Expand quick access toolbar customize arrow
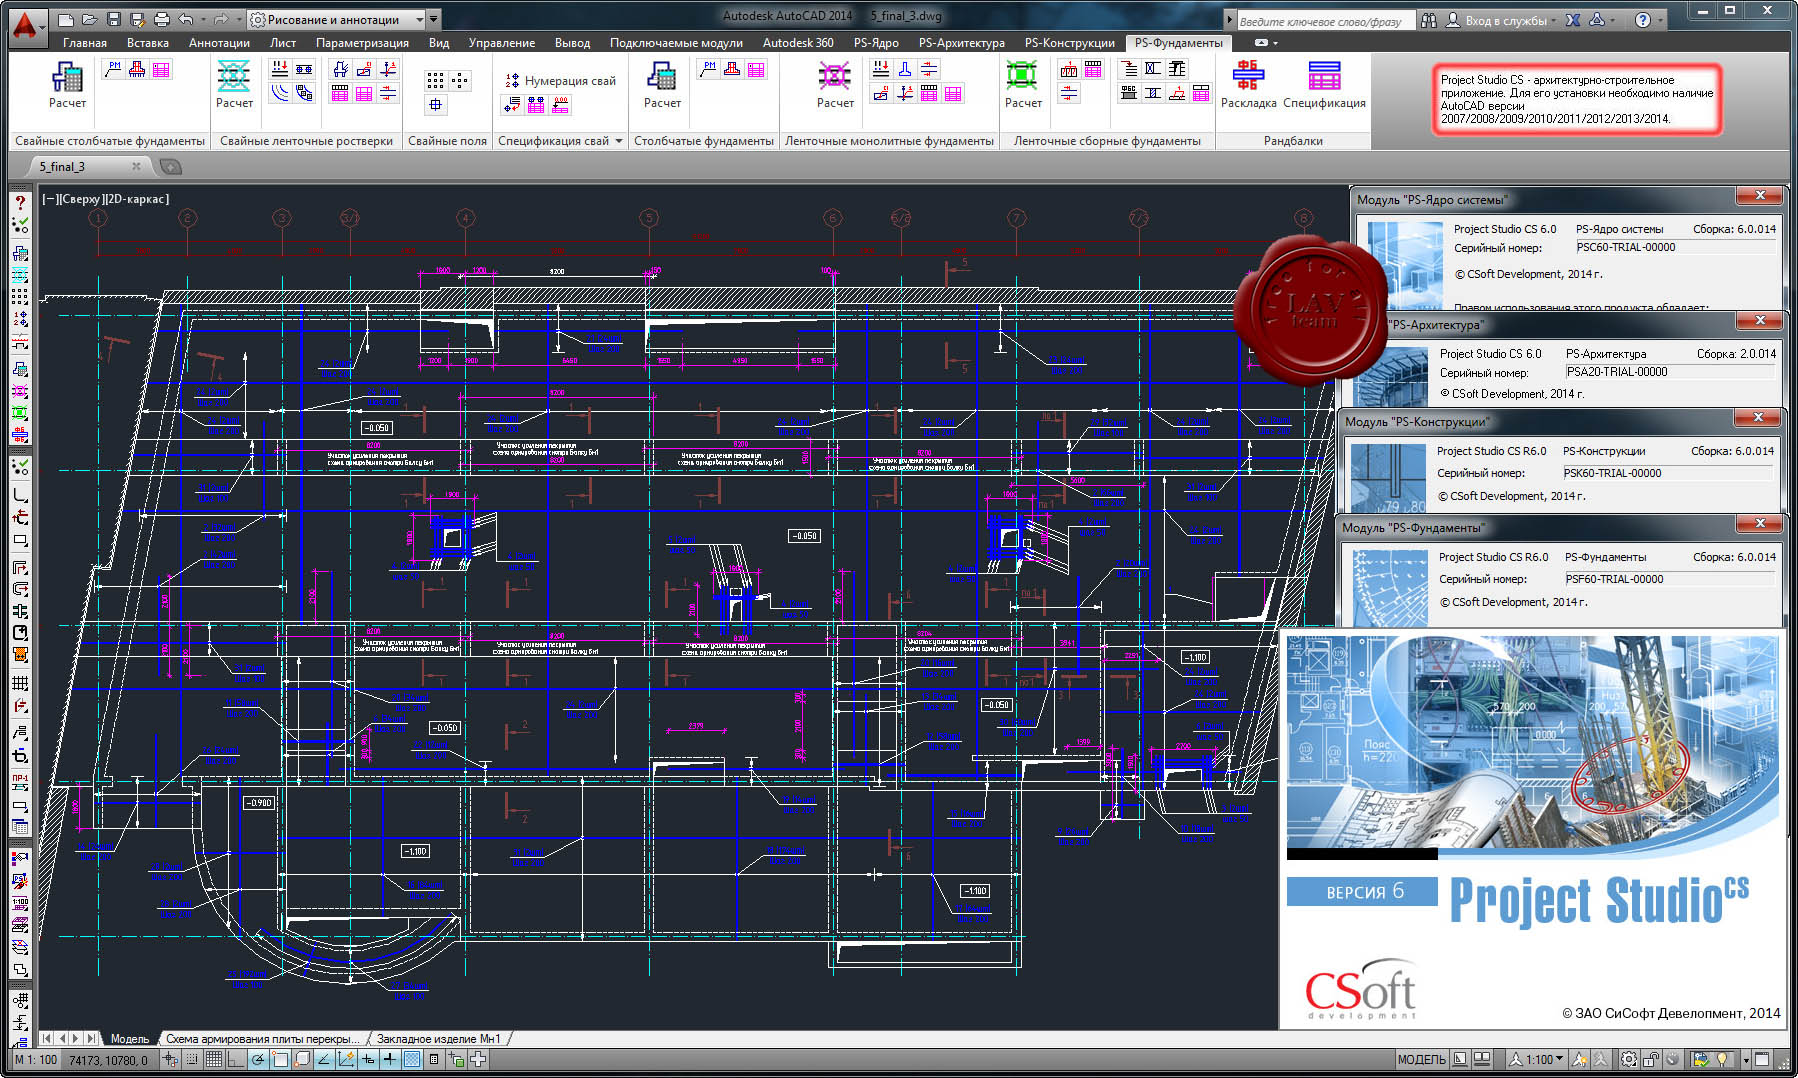 [434, 19]
